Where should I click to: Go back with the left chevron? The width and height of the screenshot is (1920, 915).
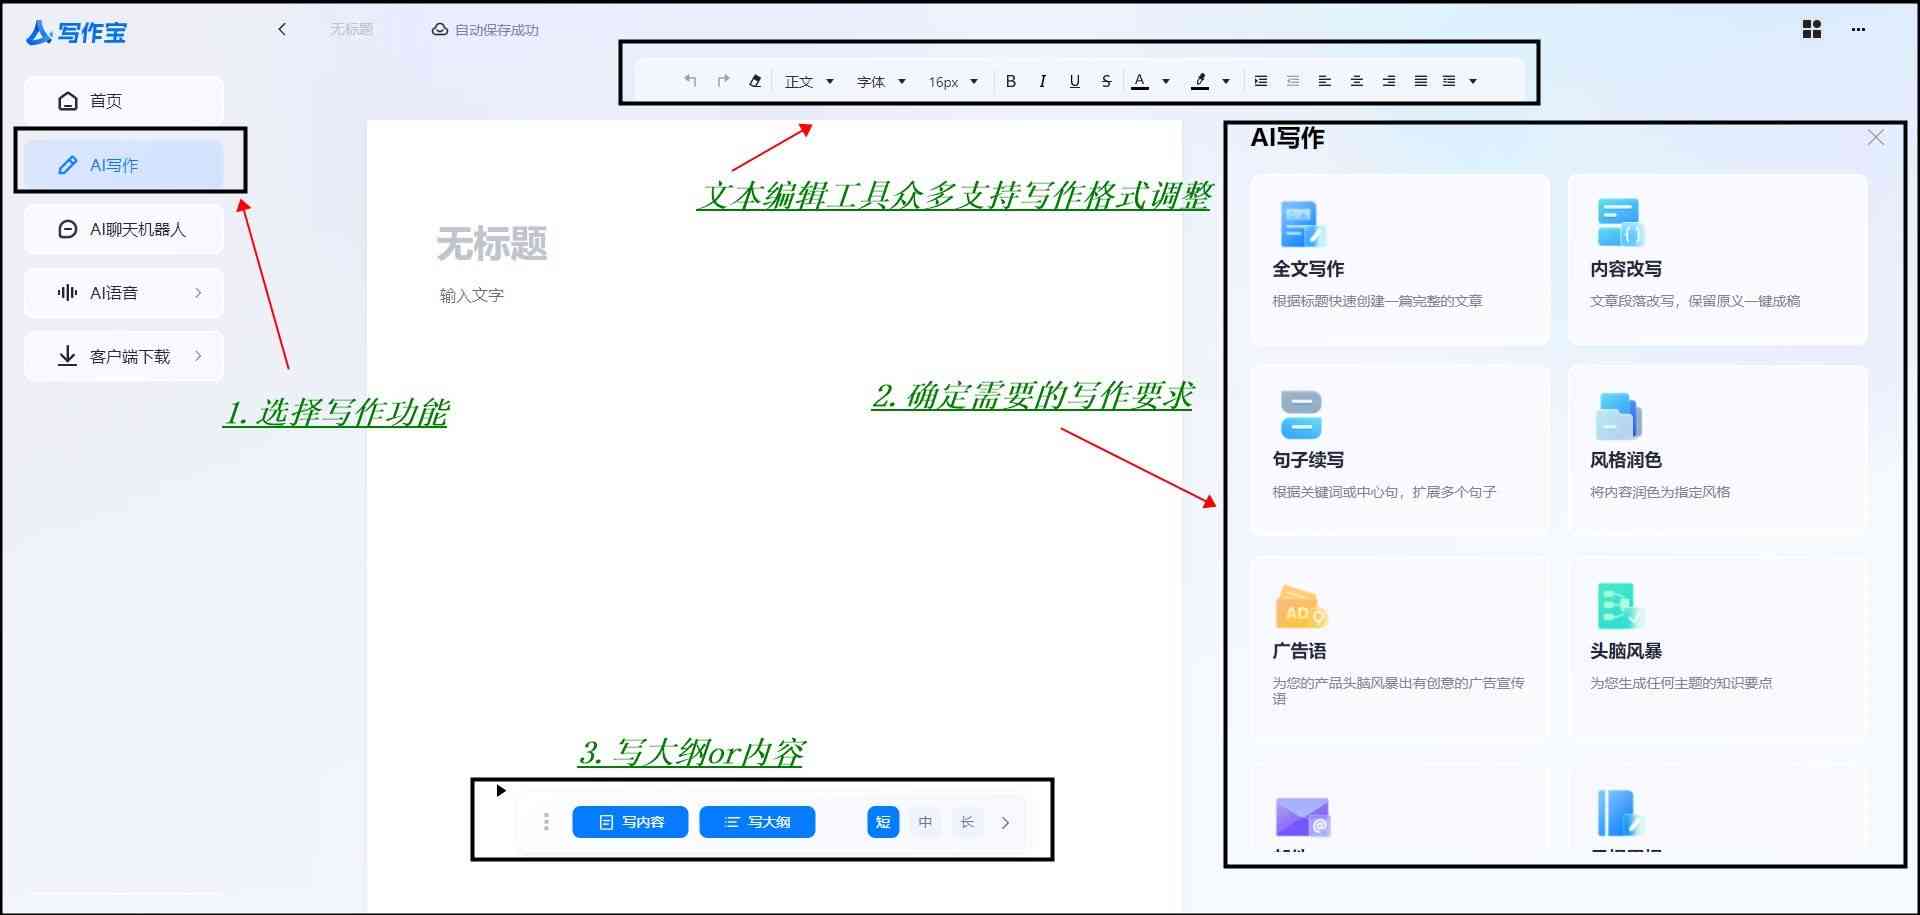[x=282, y=29]
